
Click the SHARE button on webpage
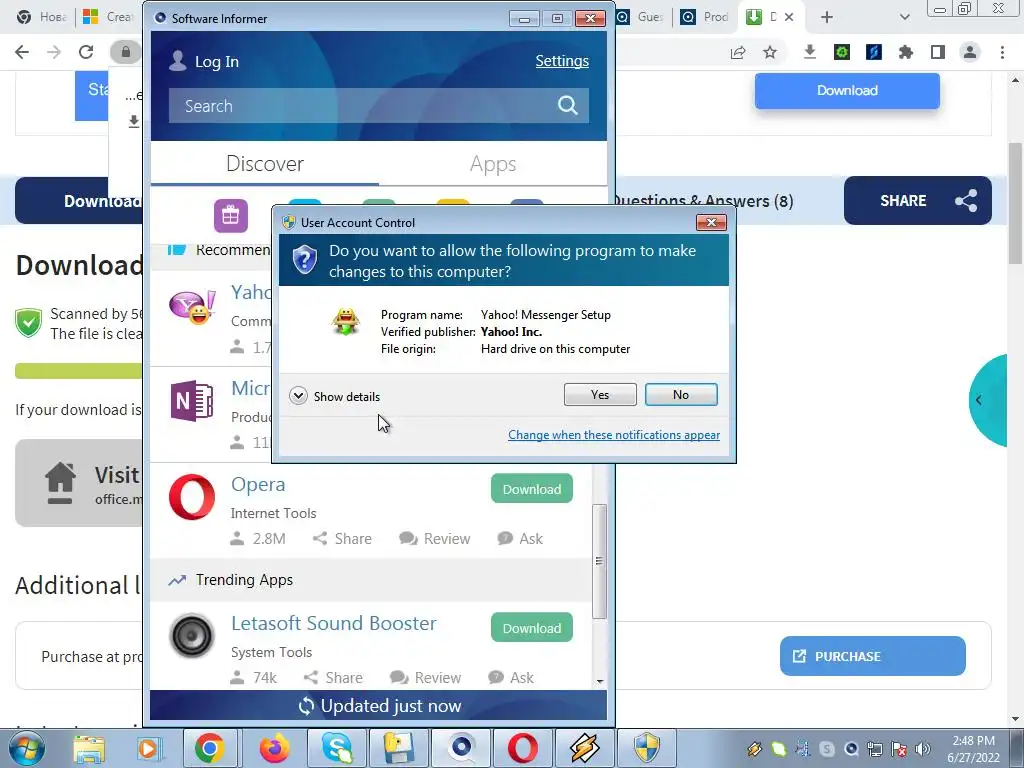pos(918,200)
